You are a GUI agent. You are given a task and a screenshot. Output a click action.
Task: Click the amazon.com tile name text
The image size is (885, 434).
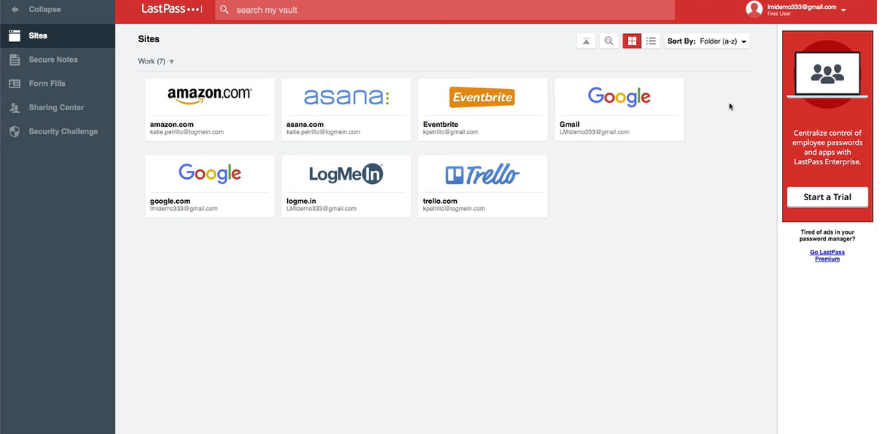point(170,124)
